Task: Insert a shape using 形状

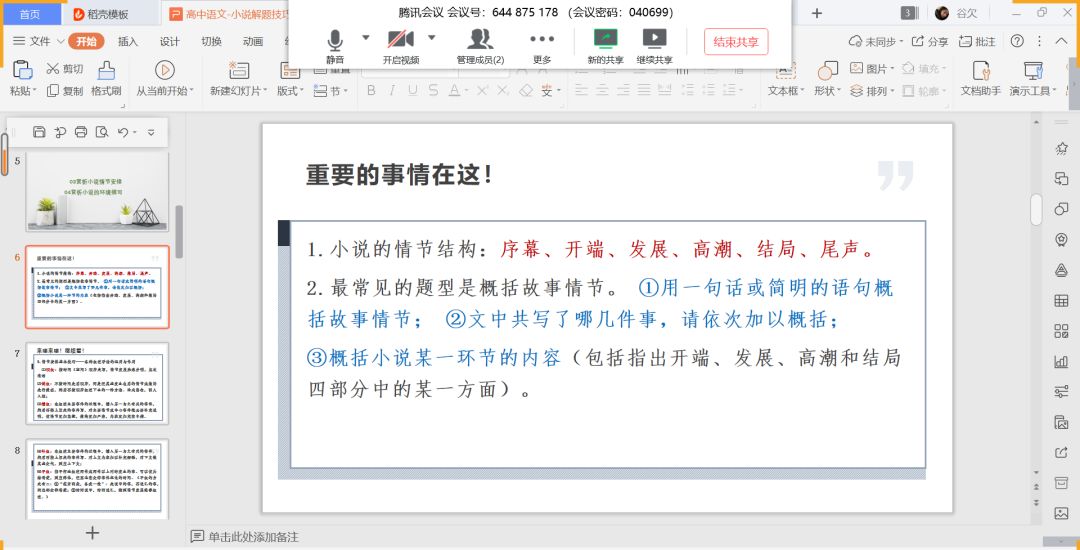Action: 827,71
